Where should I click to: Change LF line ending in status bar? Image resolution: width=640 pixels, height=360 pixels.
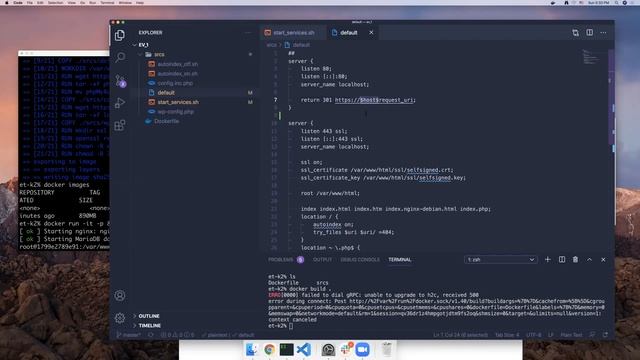pyautogui.click(x=551, y=335)
